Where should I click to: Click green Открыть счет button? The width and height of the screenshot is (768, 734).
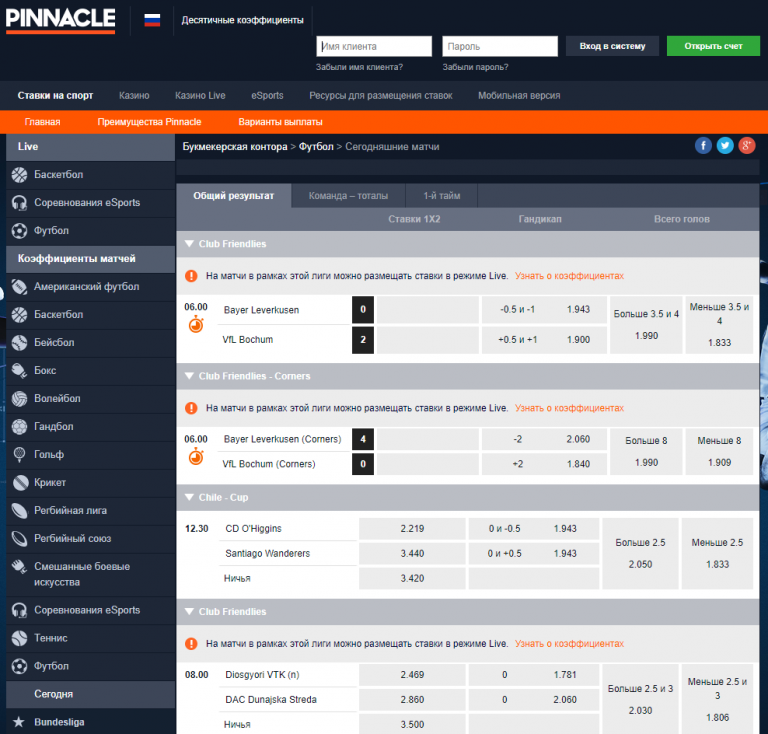point(713,46)
